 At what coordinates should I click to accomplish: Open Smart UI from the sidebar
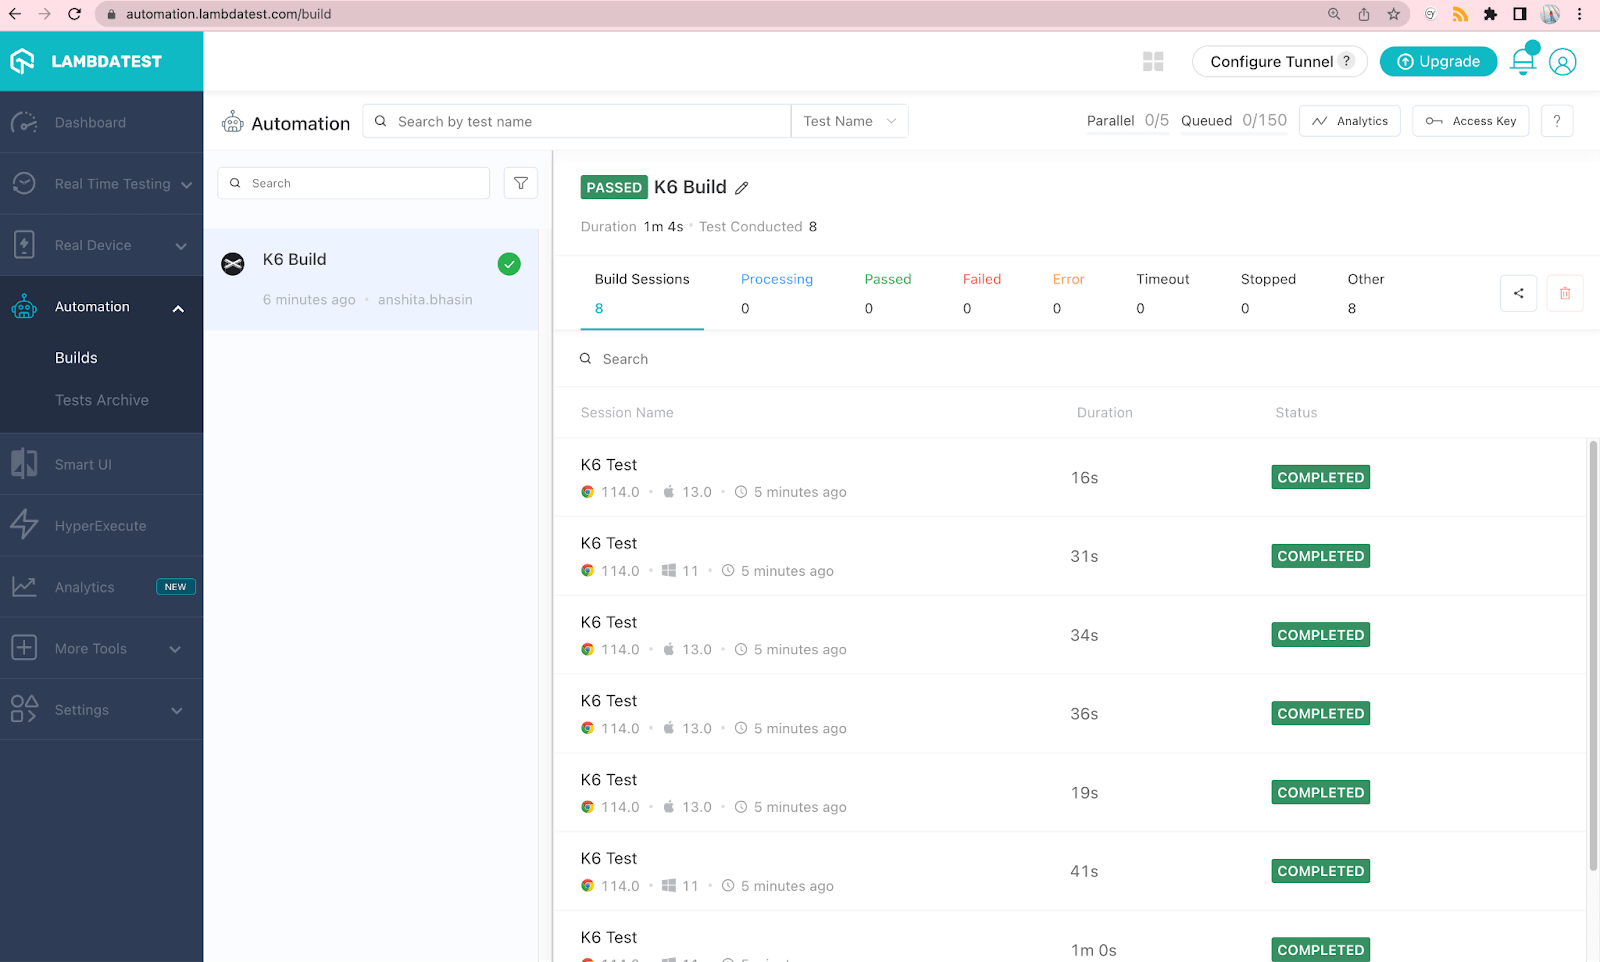coord(85,463)
